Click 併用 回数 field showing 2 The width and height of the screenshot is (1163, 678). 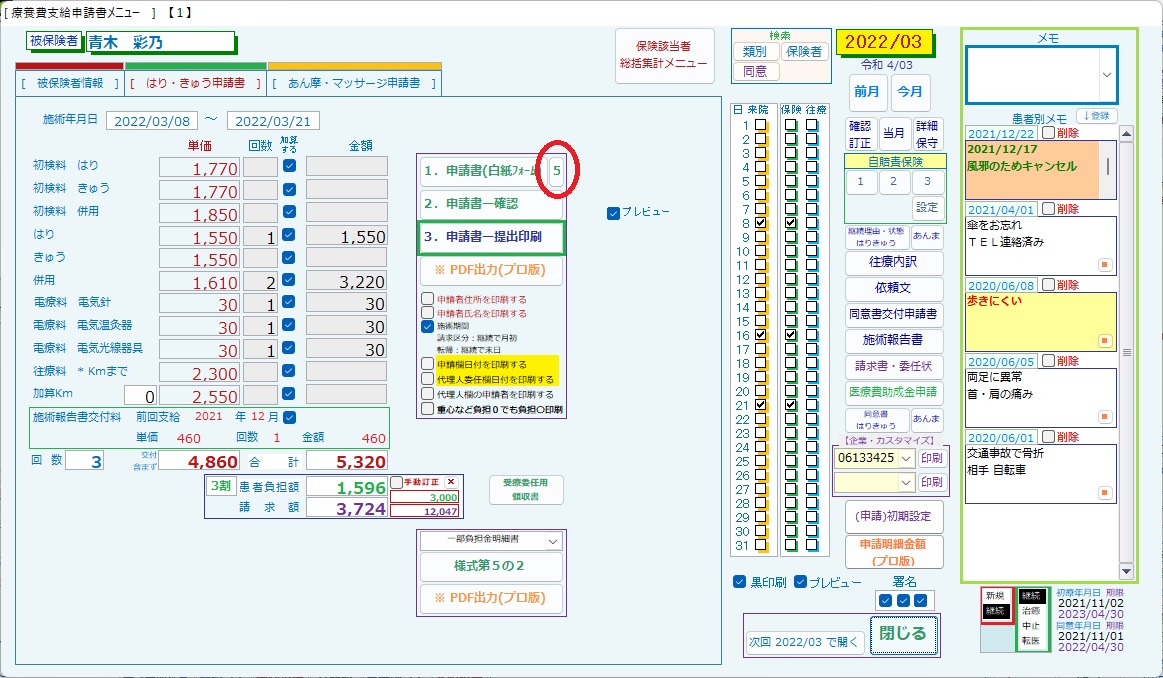point(260,282)
